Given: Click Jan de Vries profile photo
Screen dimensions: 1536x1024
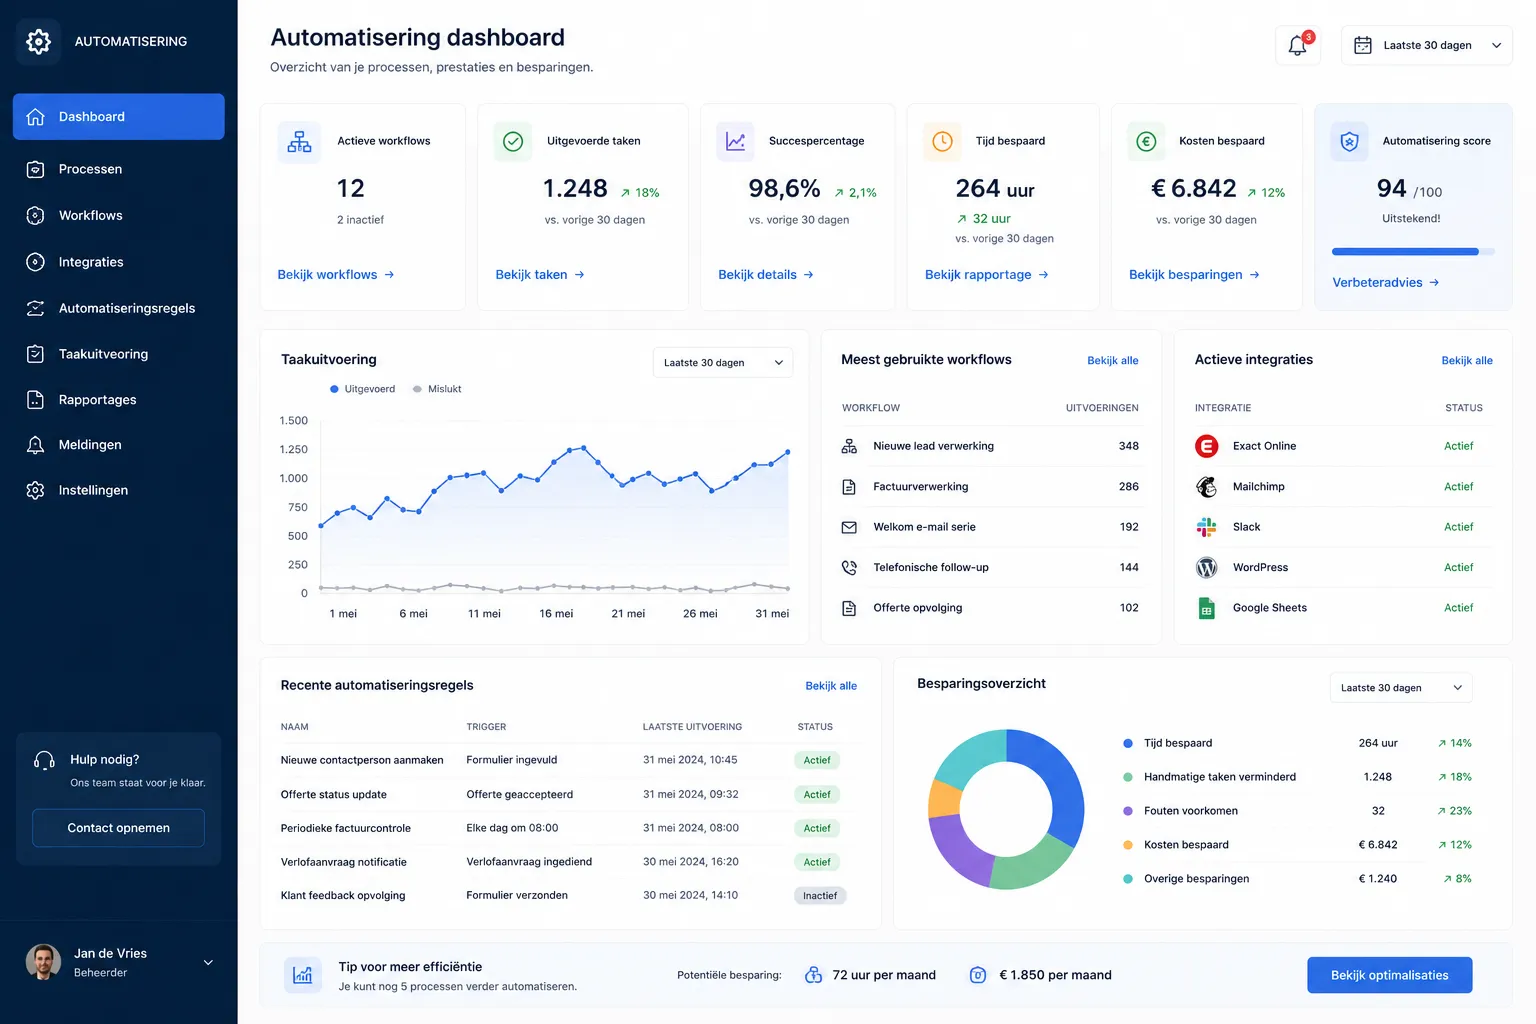Looking at the screenshot, I should click(43, 962).
